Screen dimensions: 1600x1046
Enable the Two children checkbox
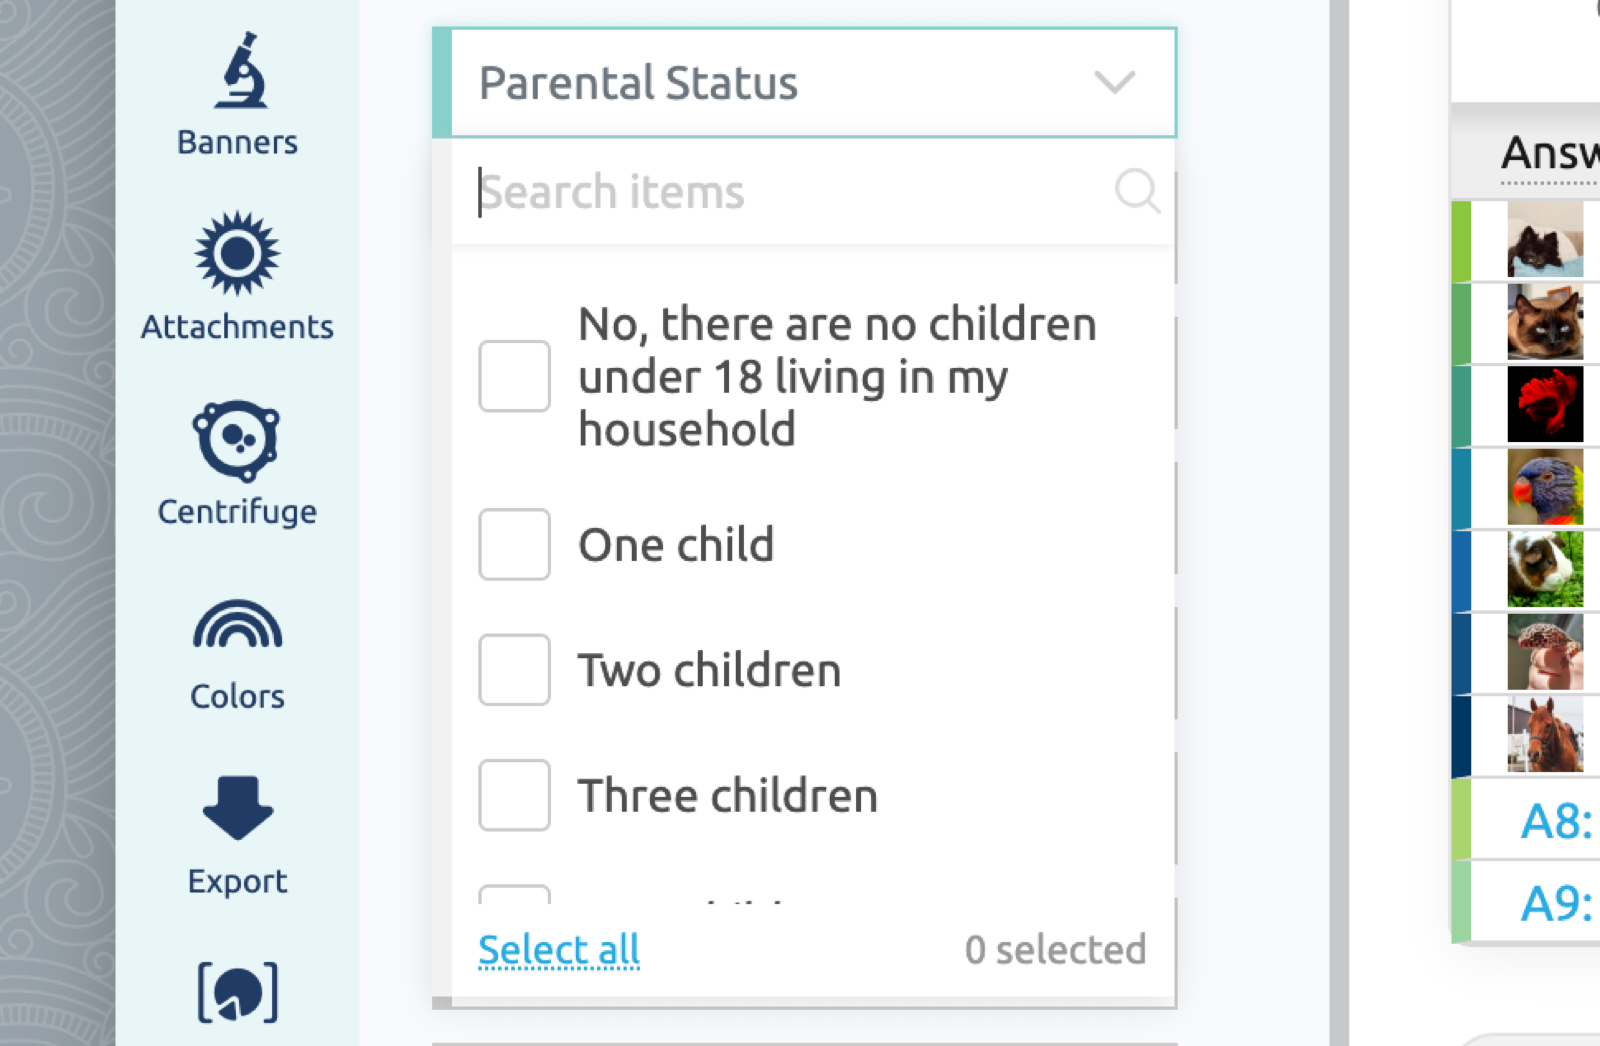coord(514,669)
